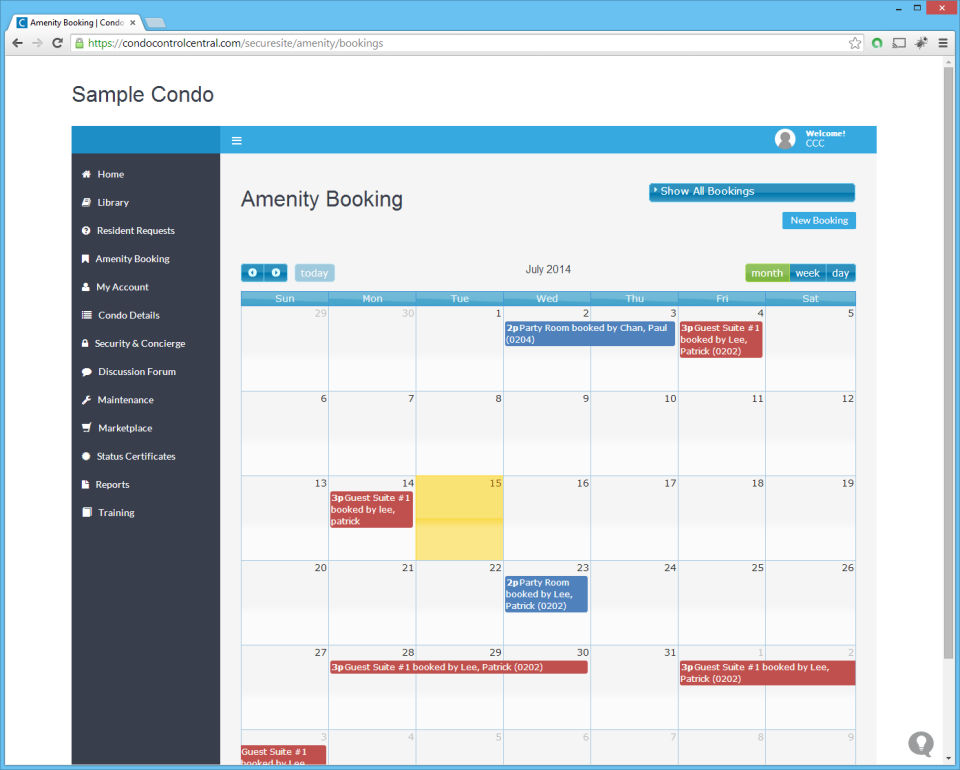Advance to the next month with the right arrow
The height and width of the screenshot is (770, 960).
276,273
